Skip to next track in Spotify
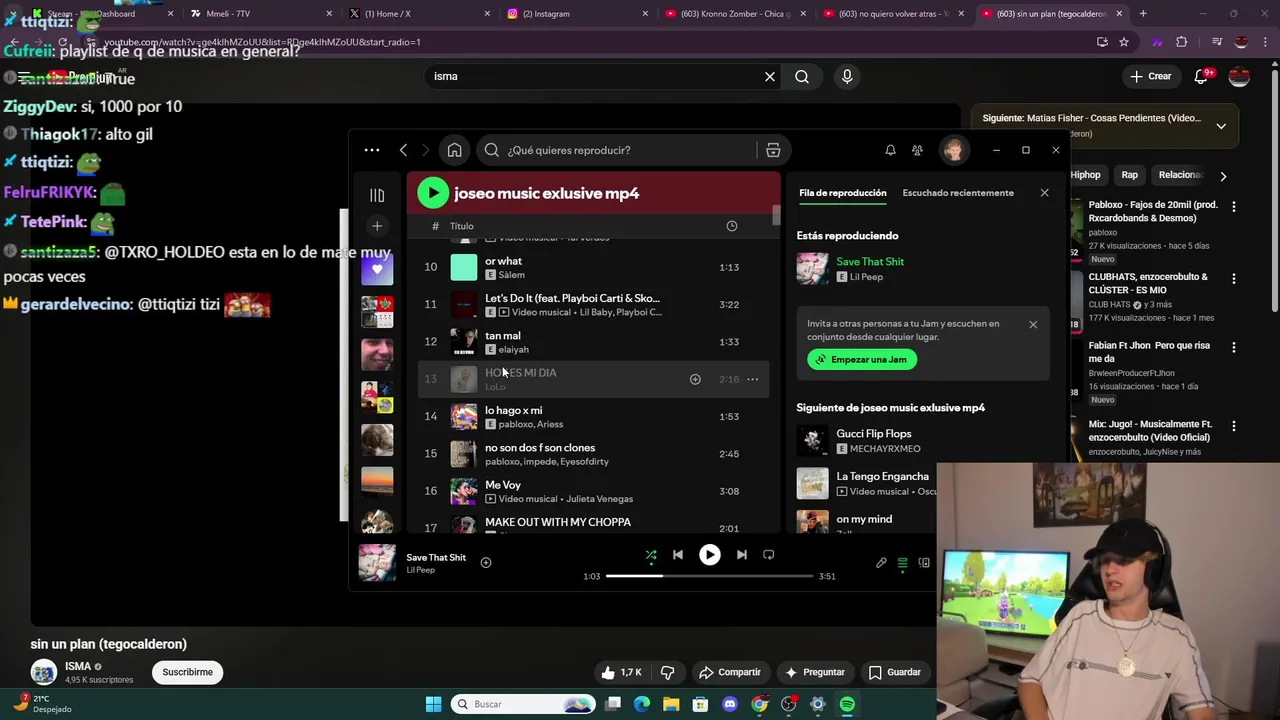 741,555
